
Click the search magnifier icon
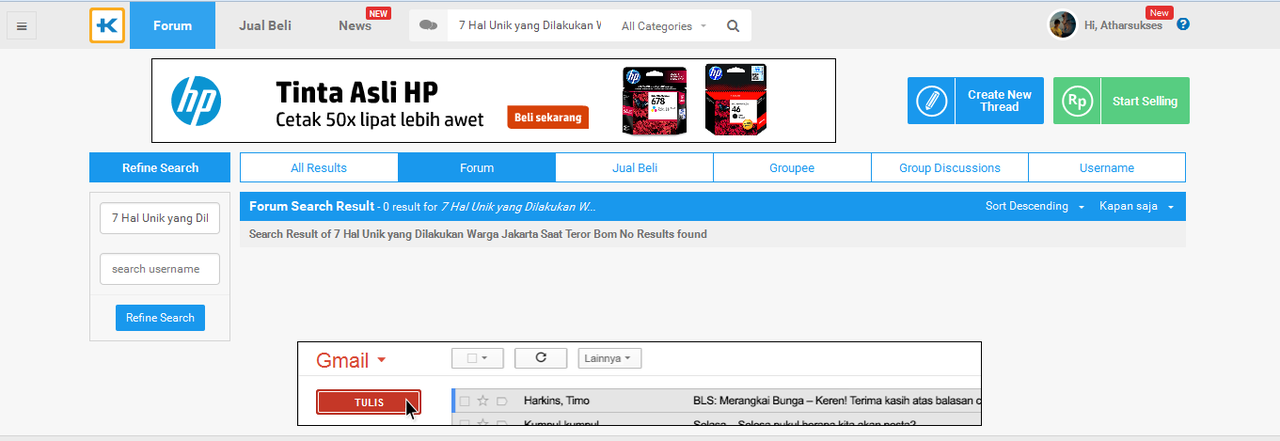[733, 26]
